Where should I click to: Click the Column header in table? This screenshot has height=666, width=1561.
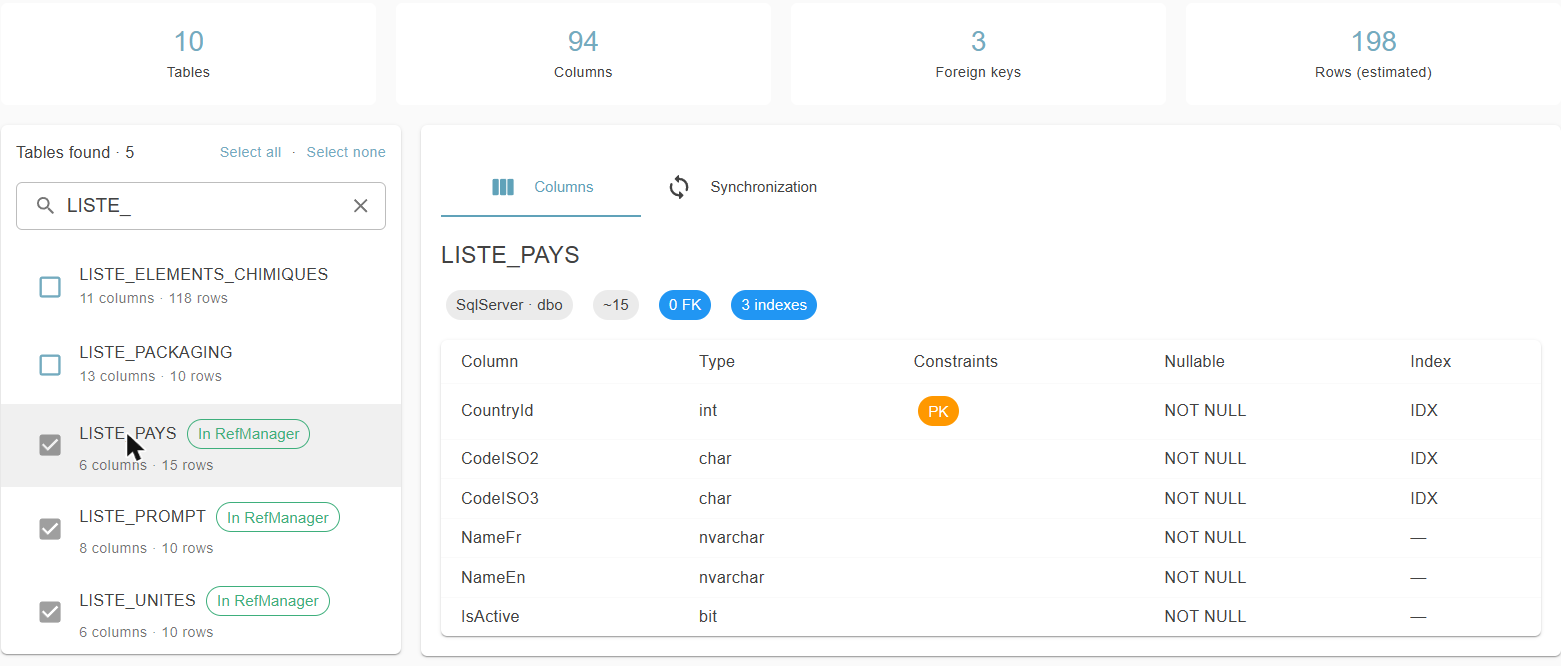click(490, 361)
